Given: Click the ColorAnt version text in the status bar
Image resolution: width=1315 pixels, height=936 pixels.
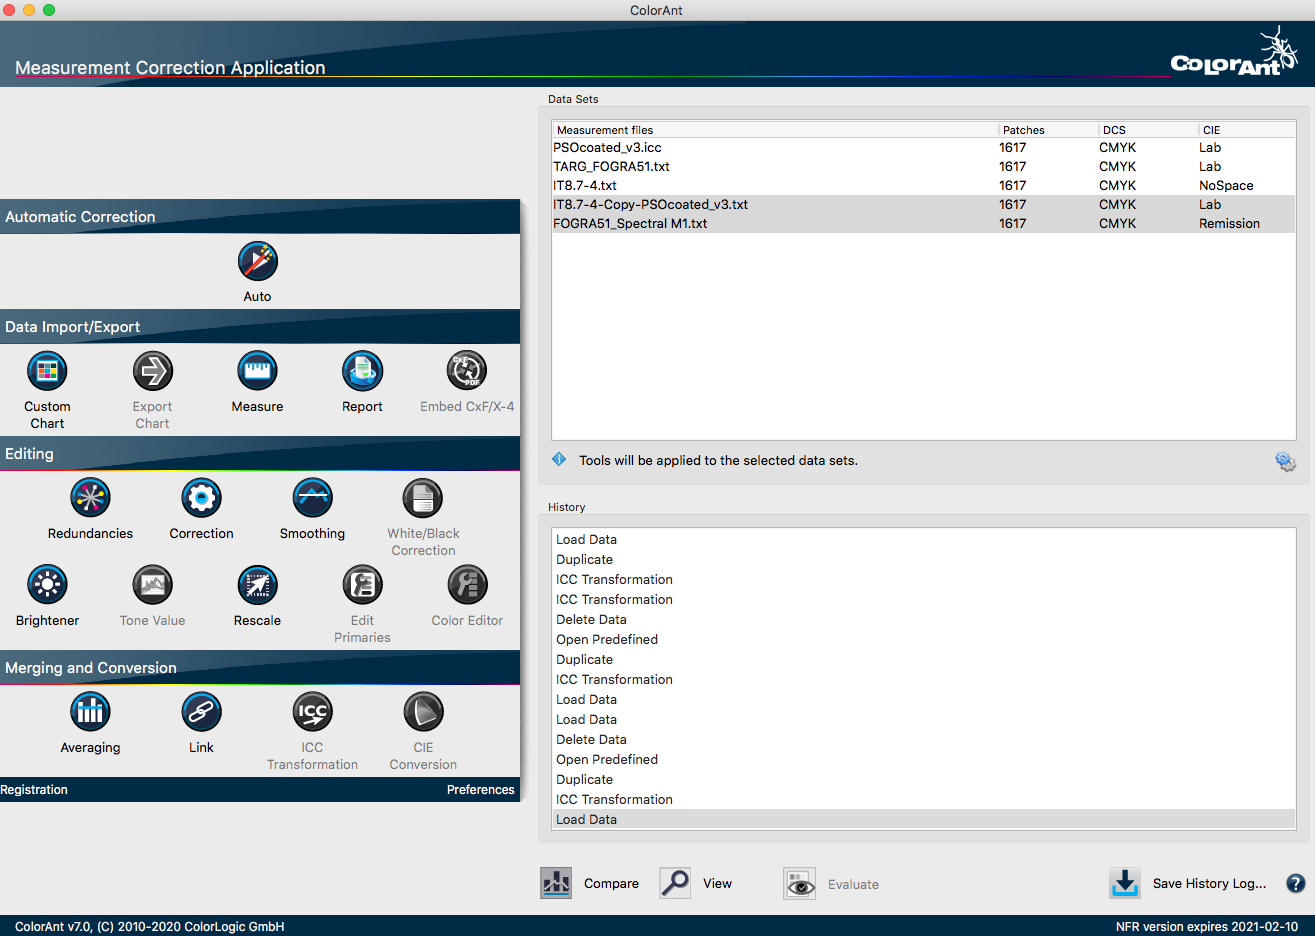Looking at the screenshot, I should pyautogui.click(x=150, y=927).
